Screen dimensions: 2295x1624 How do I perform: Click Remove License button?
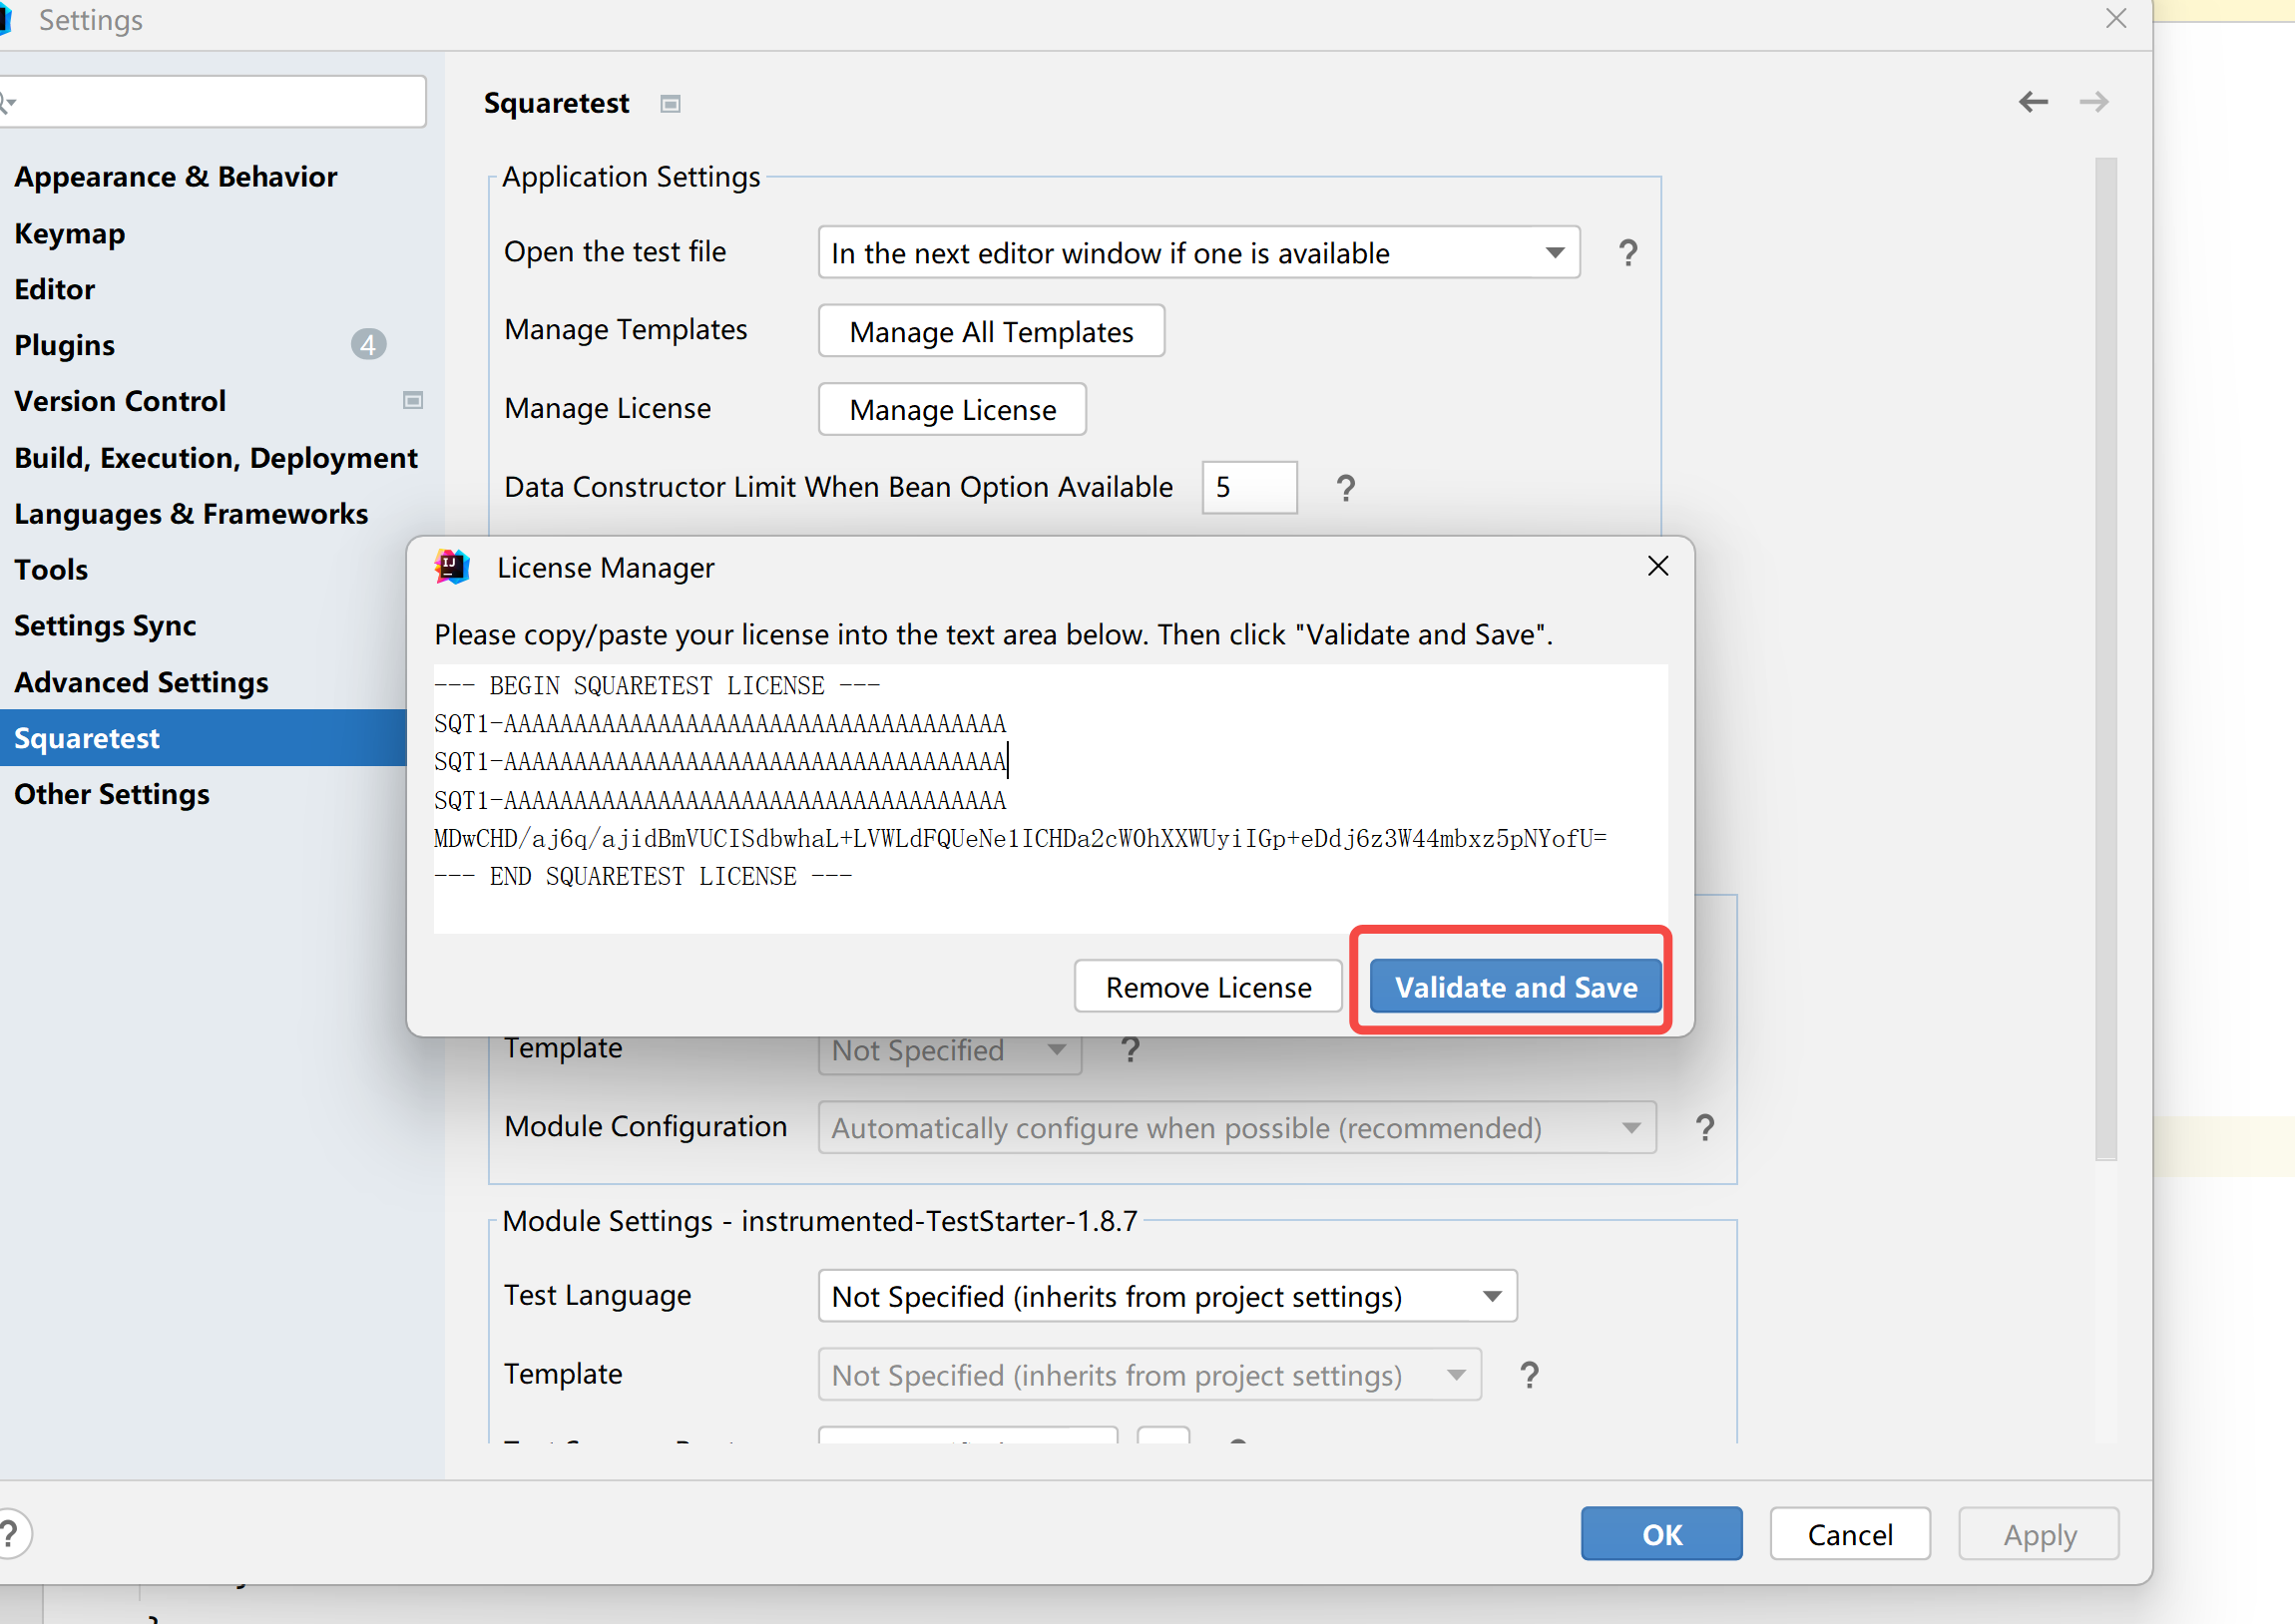pyautogui.click(x=1208, y=987)
